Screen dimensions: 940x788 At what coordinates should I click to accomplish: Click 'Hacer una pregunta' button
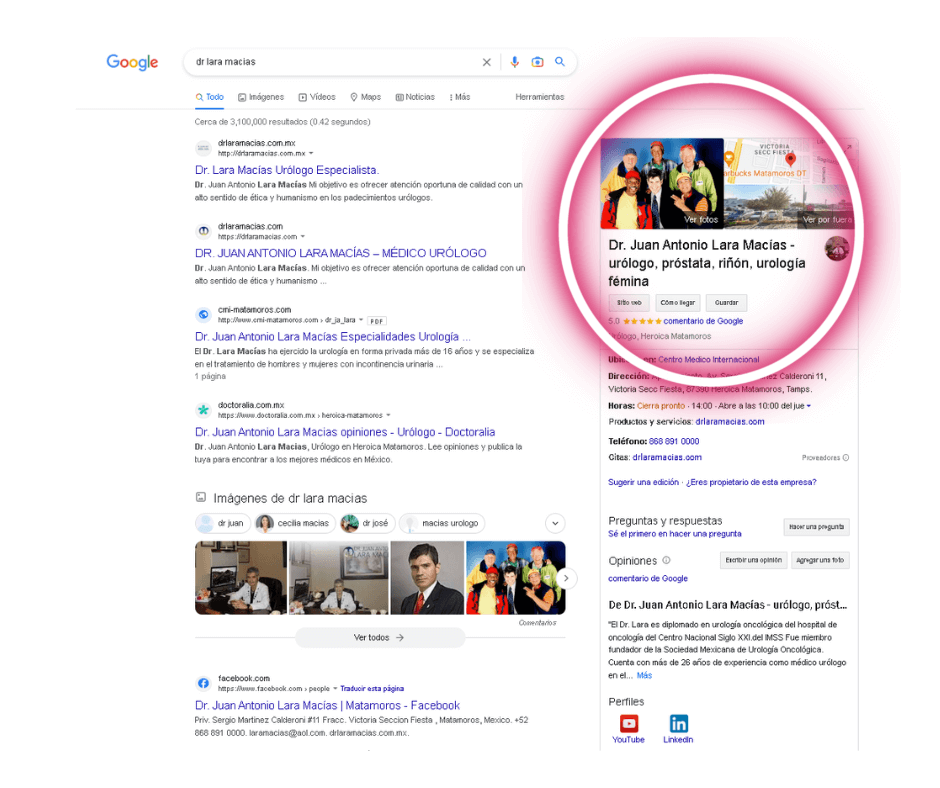(x=816, y=527)
